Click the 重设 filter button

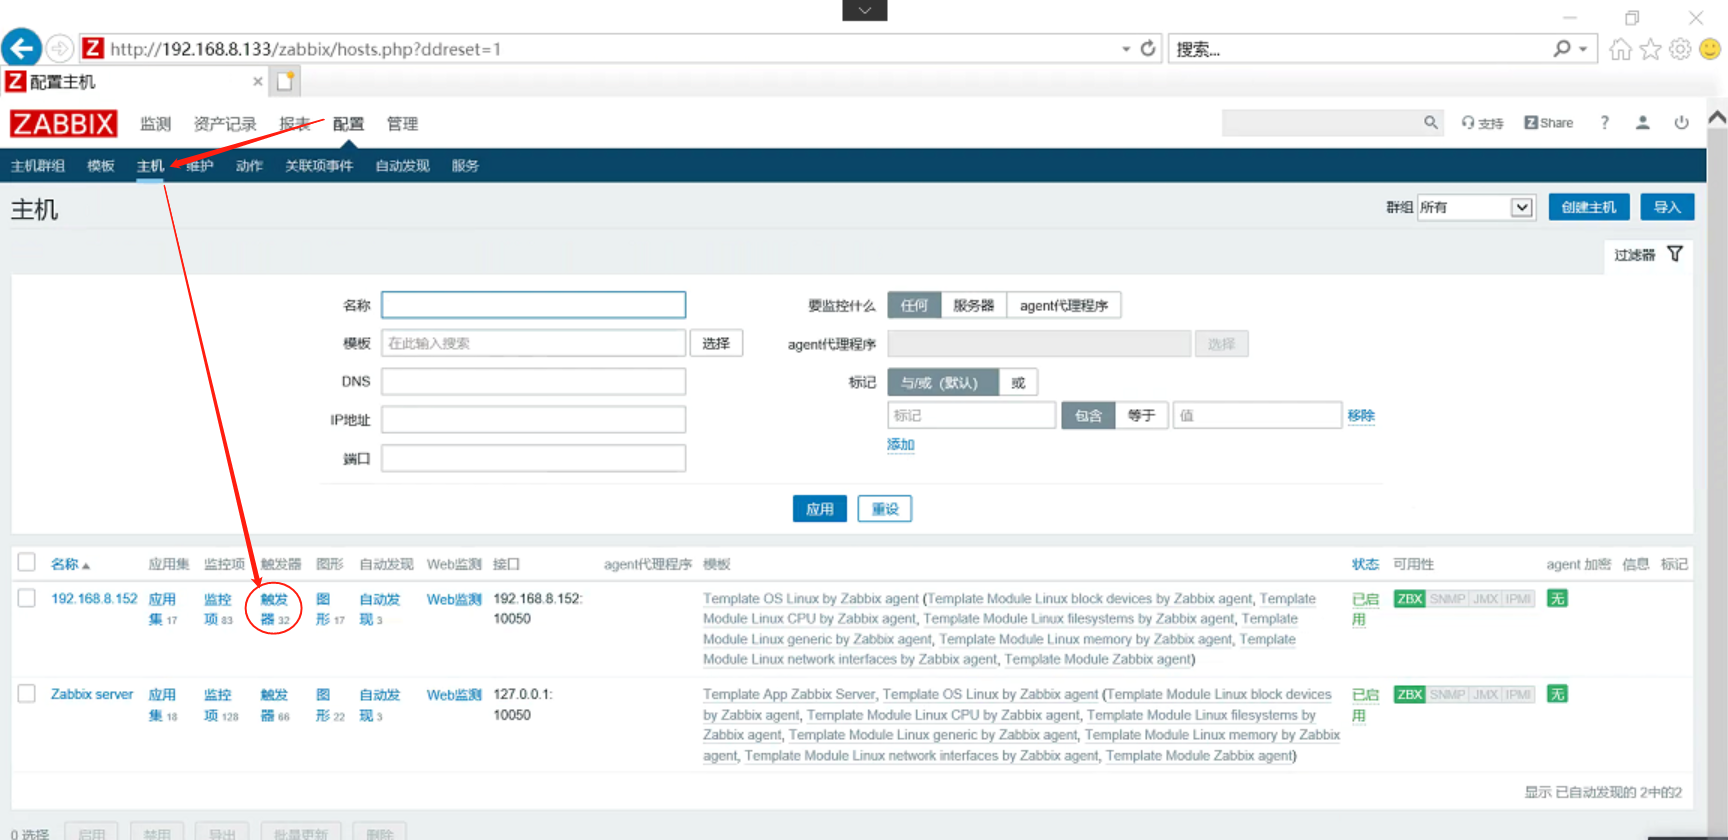(885, 509)
